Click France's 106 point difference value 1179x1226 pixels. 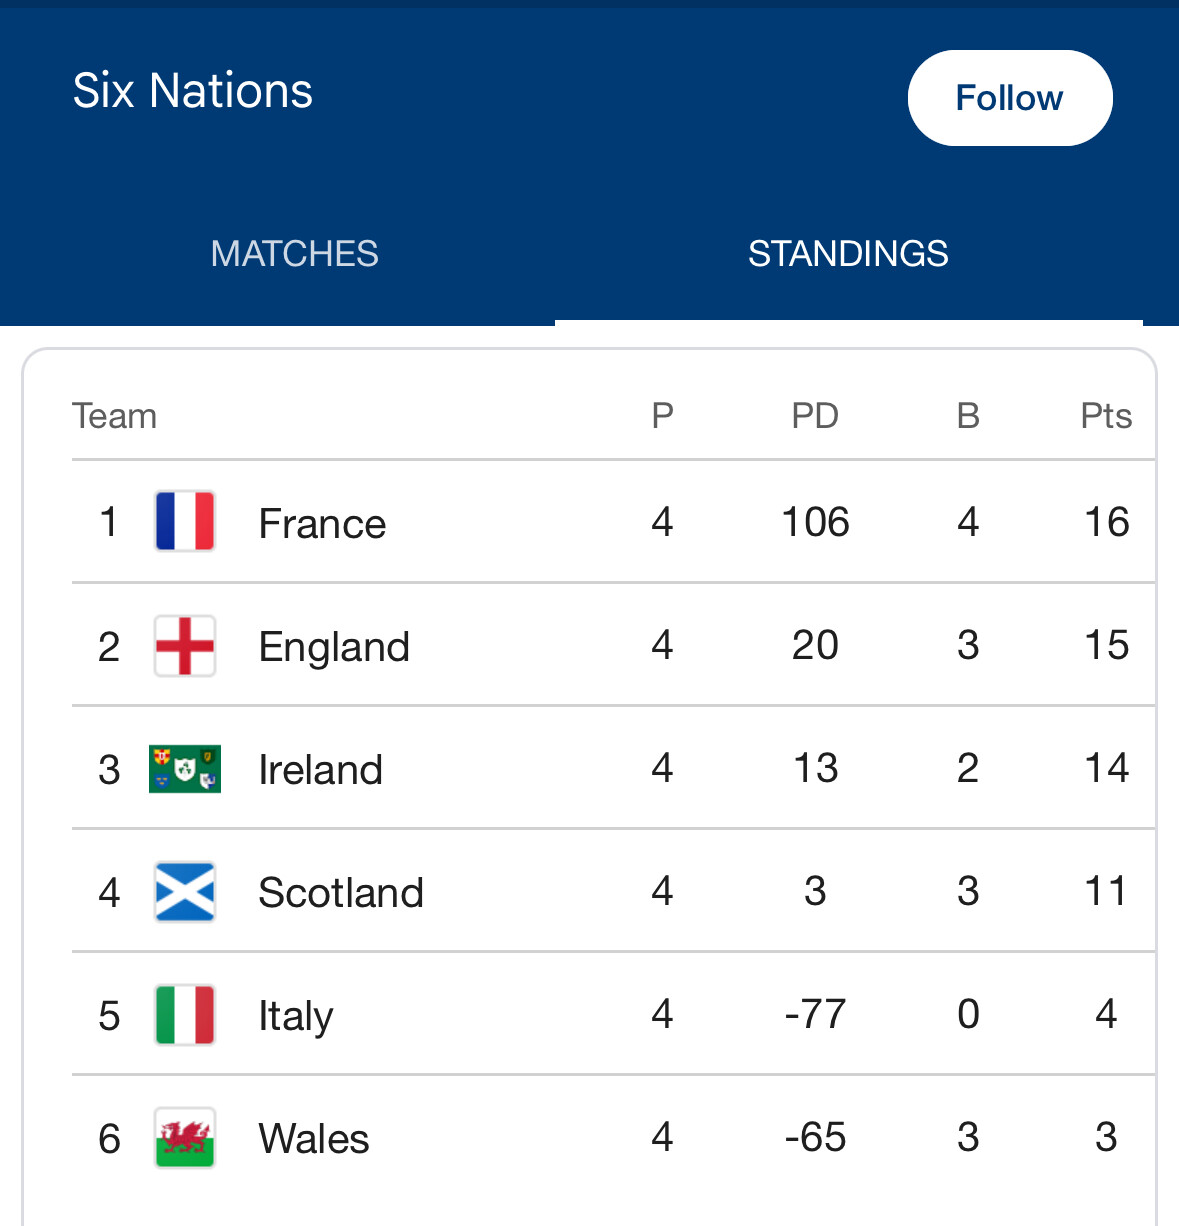click(815, 522)
